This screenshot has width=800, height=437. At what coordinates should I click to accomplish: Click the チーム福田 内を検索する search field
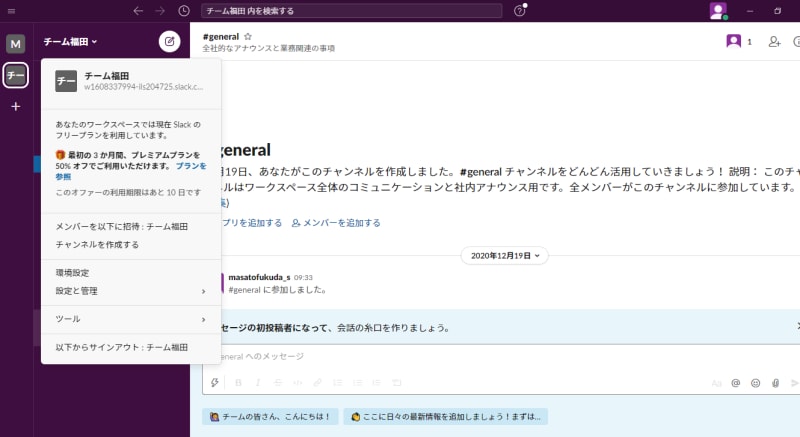[352, 11]
